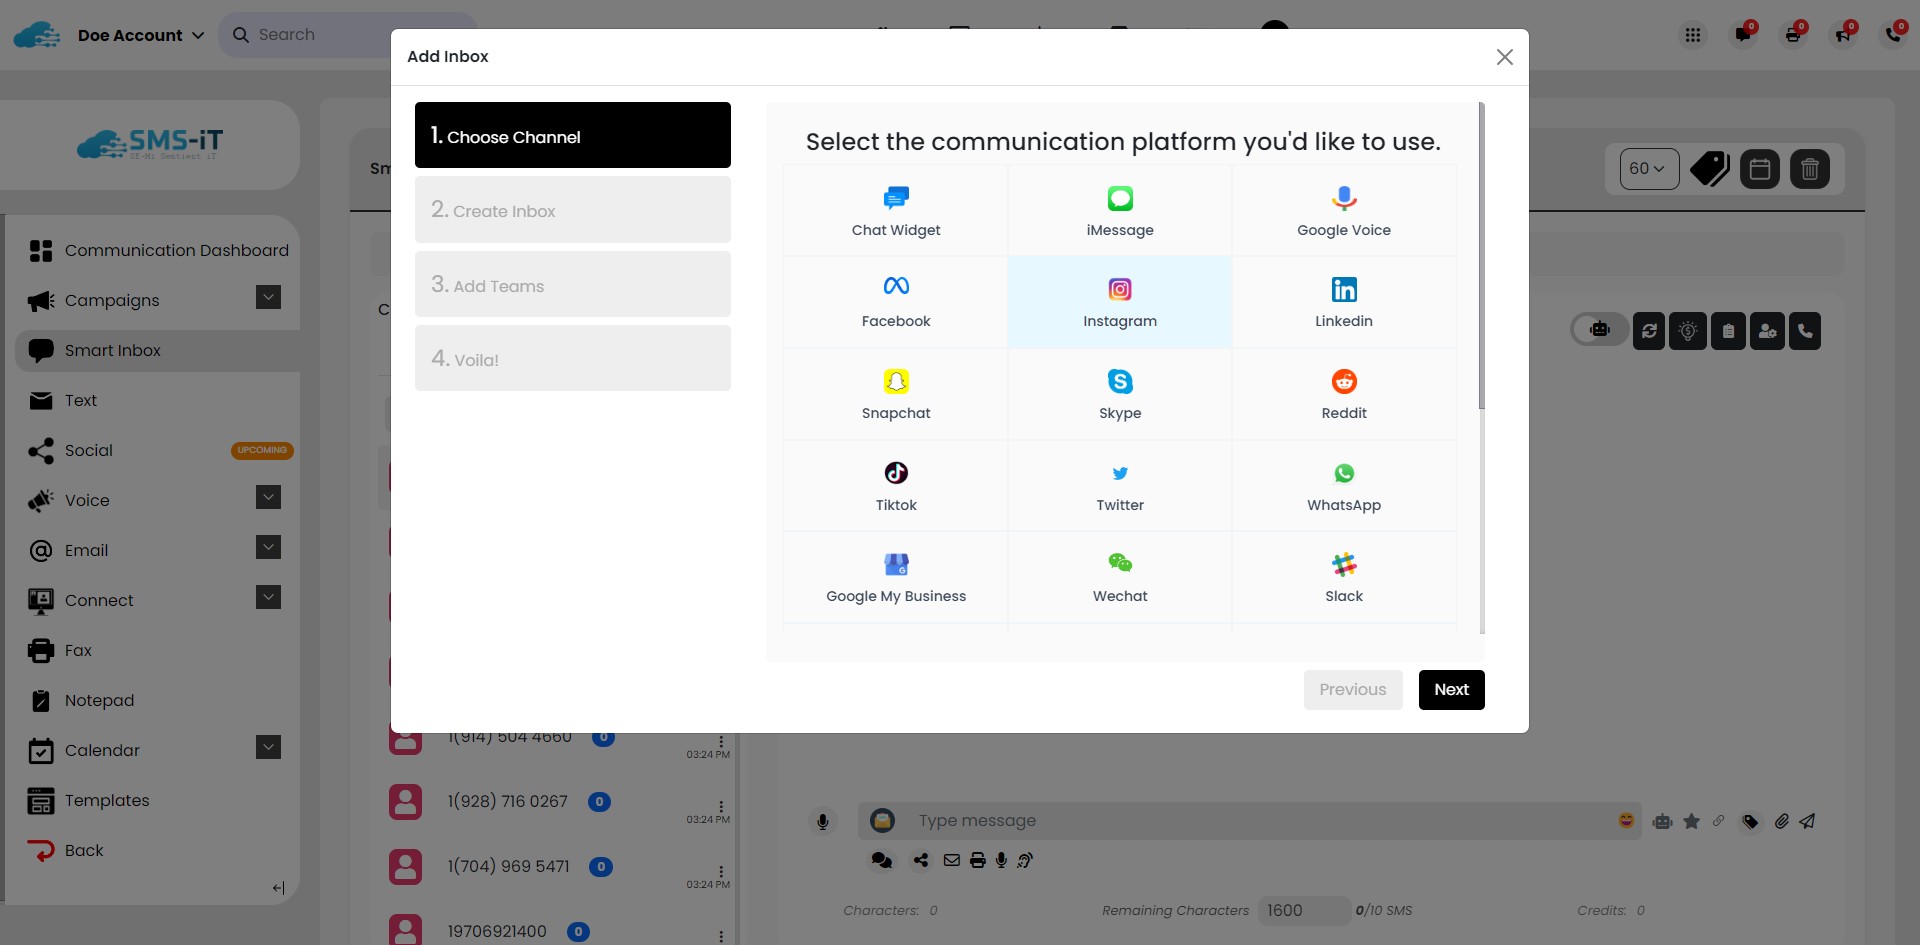Image resolution: width=1920 pixels, height=945 pixels.
Task: Select the Tiktok channel
Action: pos(896,486)
